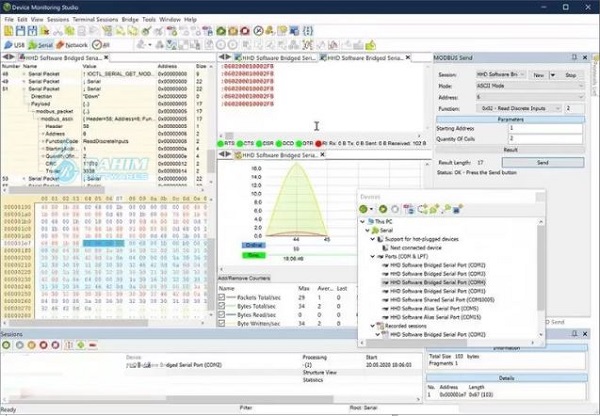This screenshot has height=416, width=600.
Task: Click the Details header in information panel
Action: click(507, 378)
